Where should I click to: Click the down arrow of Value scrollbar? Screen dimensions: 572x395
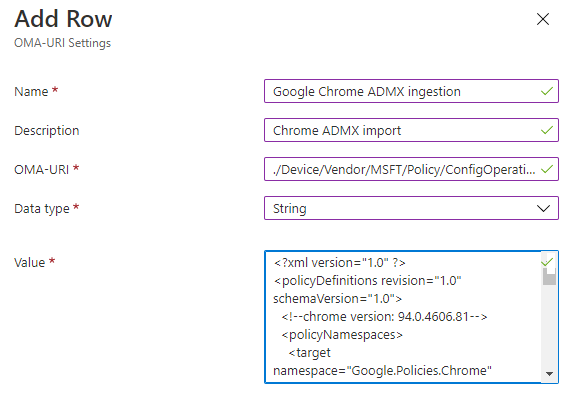549,373
